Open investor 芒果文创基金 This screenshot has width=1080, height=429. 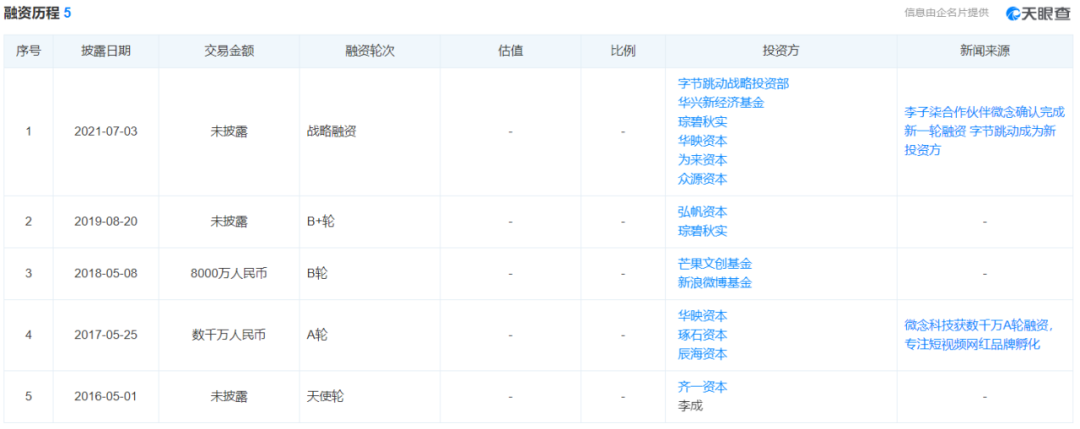pos(715,264)
